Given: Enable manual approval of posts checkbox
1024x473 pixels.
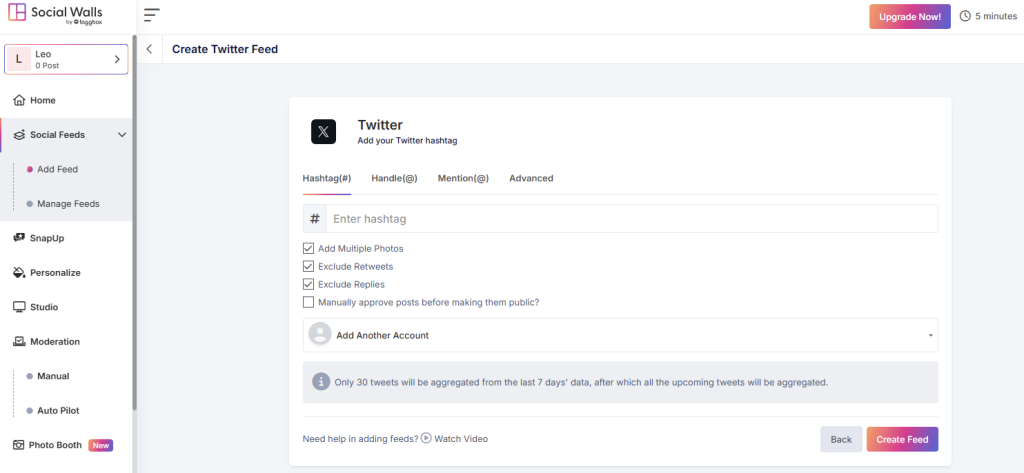Looking at the screenshot, I should click(308, 302).
